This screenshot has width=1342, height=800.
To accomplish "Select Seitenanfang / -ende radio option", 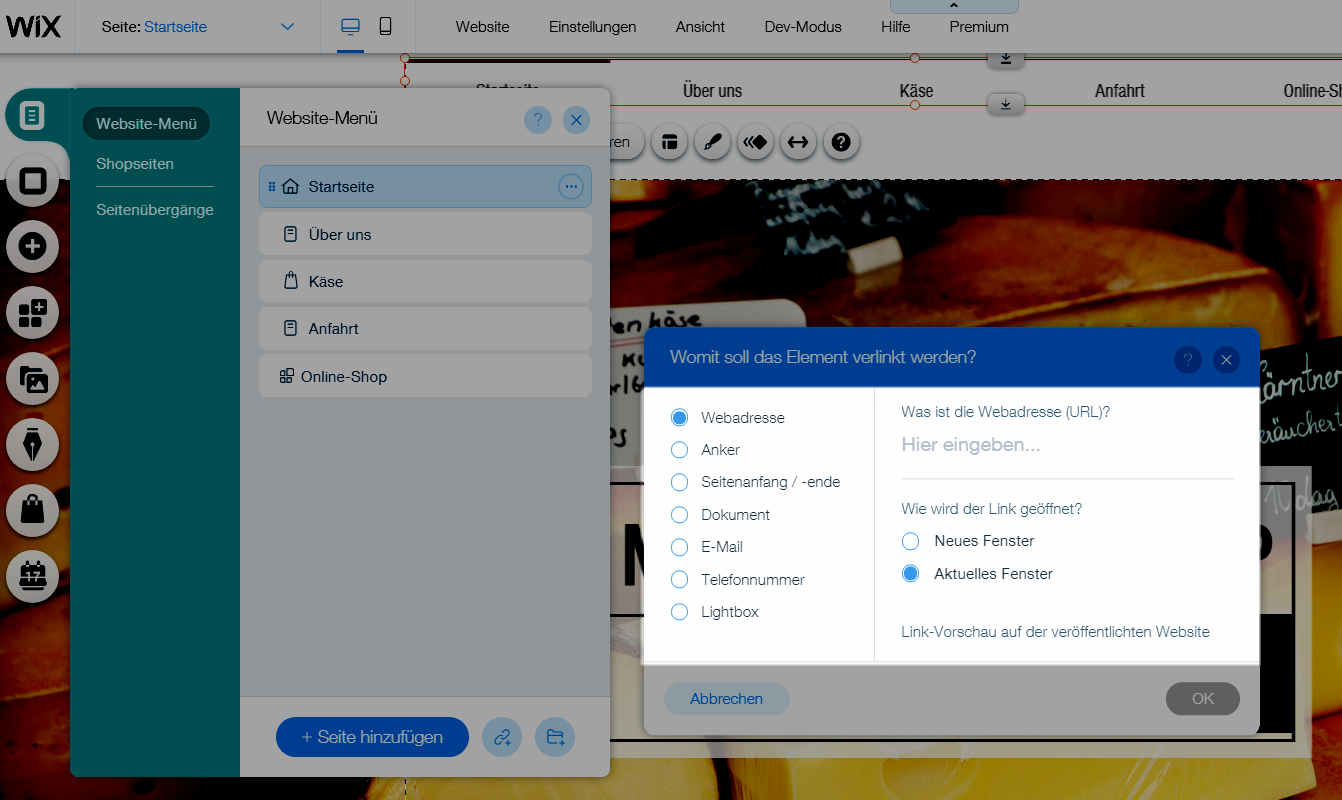I will click(680, 482).
